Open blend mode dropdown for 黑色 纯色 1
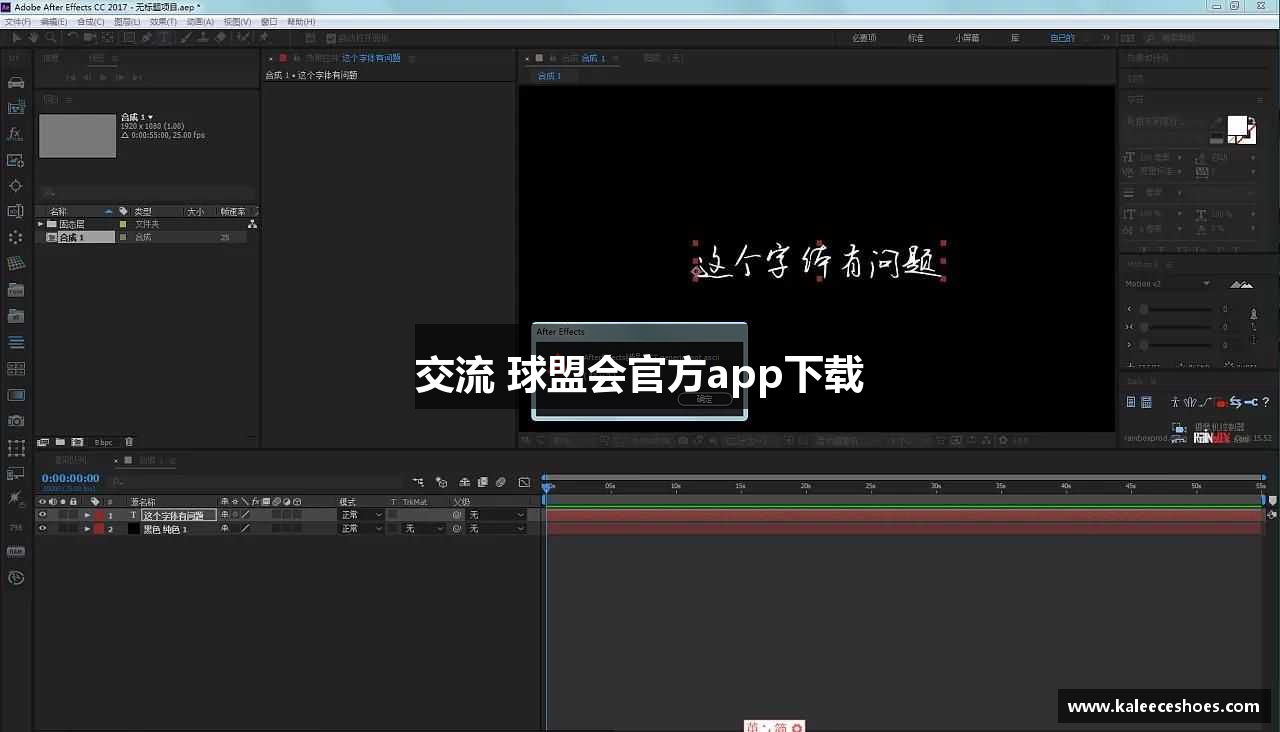 (x=361, y=528)
